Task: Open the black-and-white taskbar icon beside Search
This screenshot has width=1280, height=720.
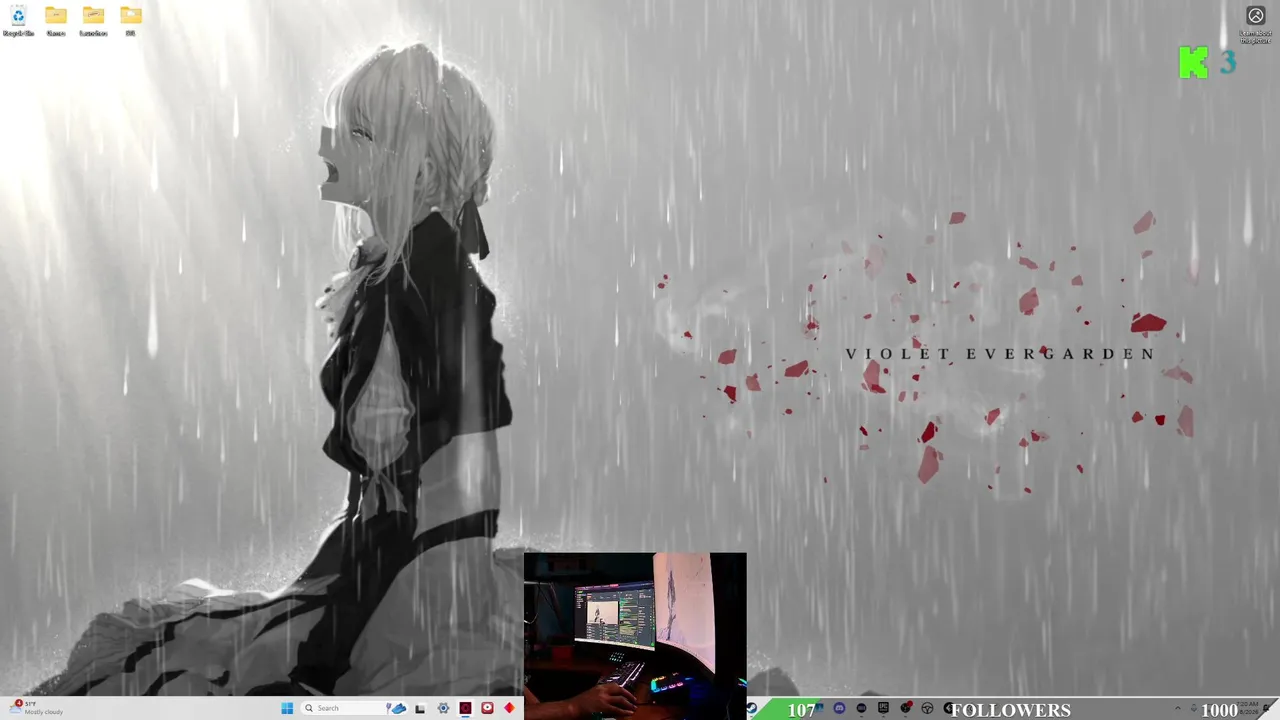Action: (420, 708)
